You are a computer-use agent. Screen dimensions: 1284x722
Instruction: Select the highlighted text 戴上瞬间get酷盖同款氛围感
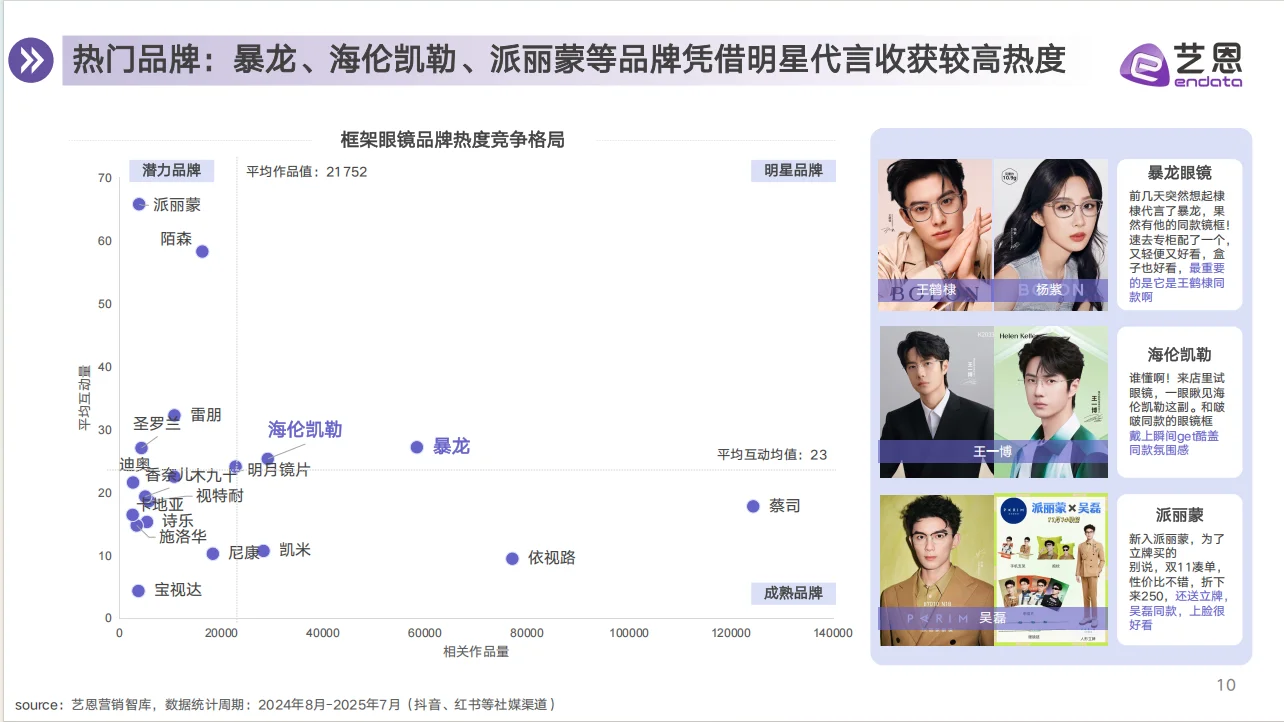tap(1175, 443)
